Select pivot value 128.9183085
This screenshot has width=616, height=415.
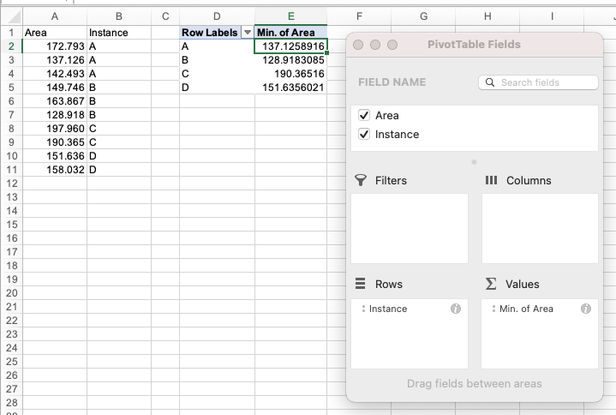coord(291,60)
